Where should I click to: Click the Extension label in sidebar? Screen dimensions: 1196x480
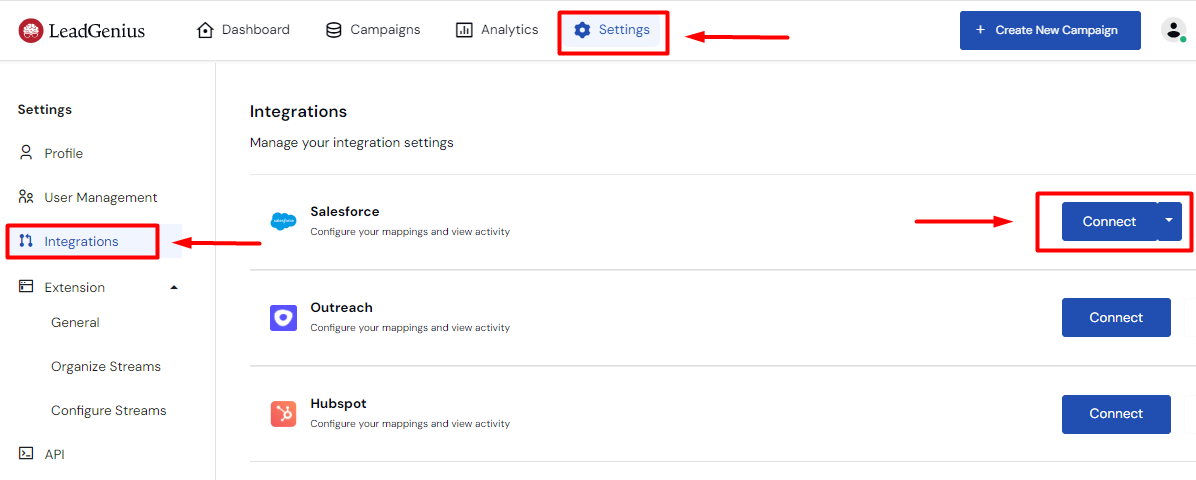[75, 288]
